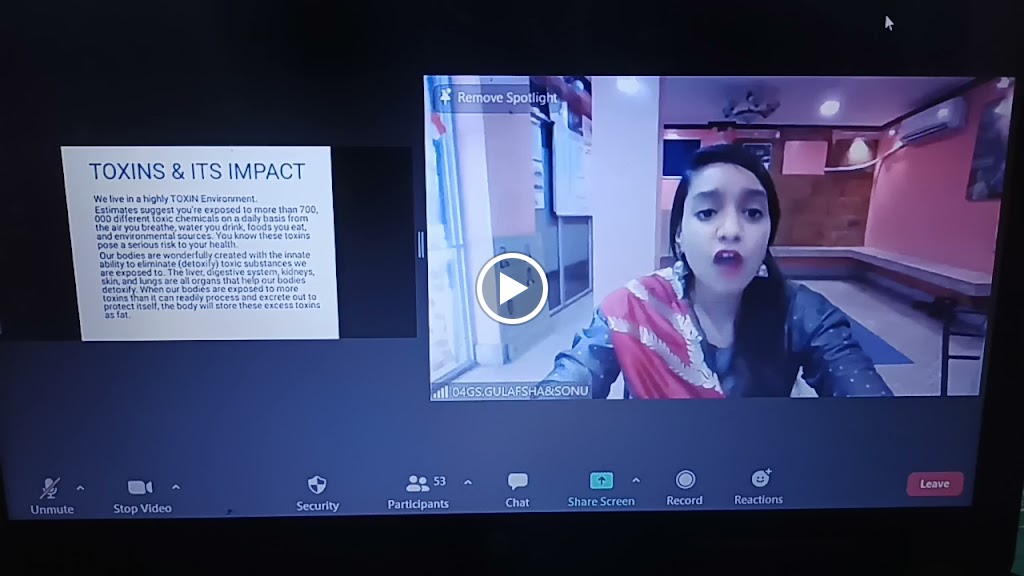Click the TOXINS & ITS IMPACT slide
Viewport: 1024px width, 576px height.
(201, 243)
